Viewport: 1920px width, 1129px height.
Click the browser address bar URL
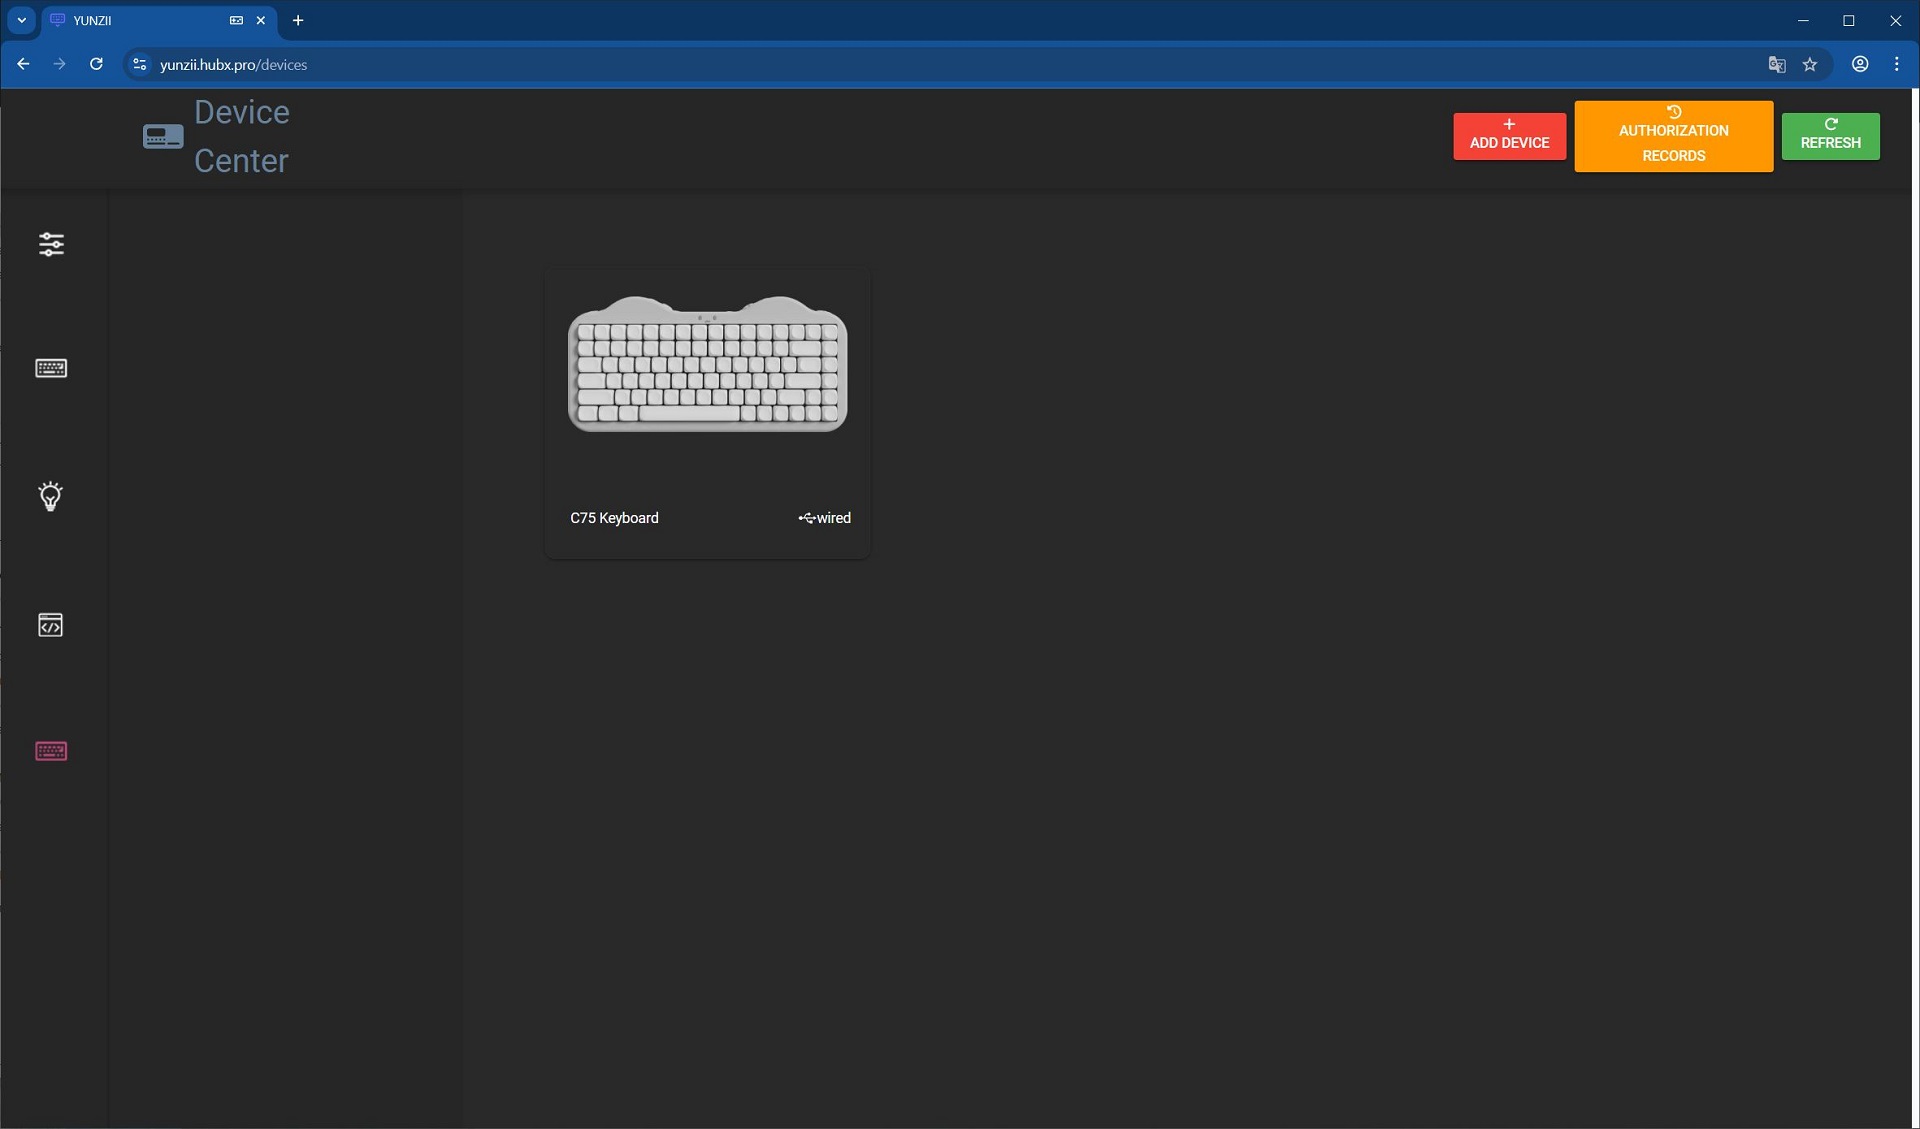pyautogui.click(x=233, y=65)
